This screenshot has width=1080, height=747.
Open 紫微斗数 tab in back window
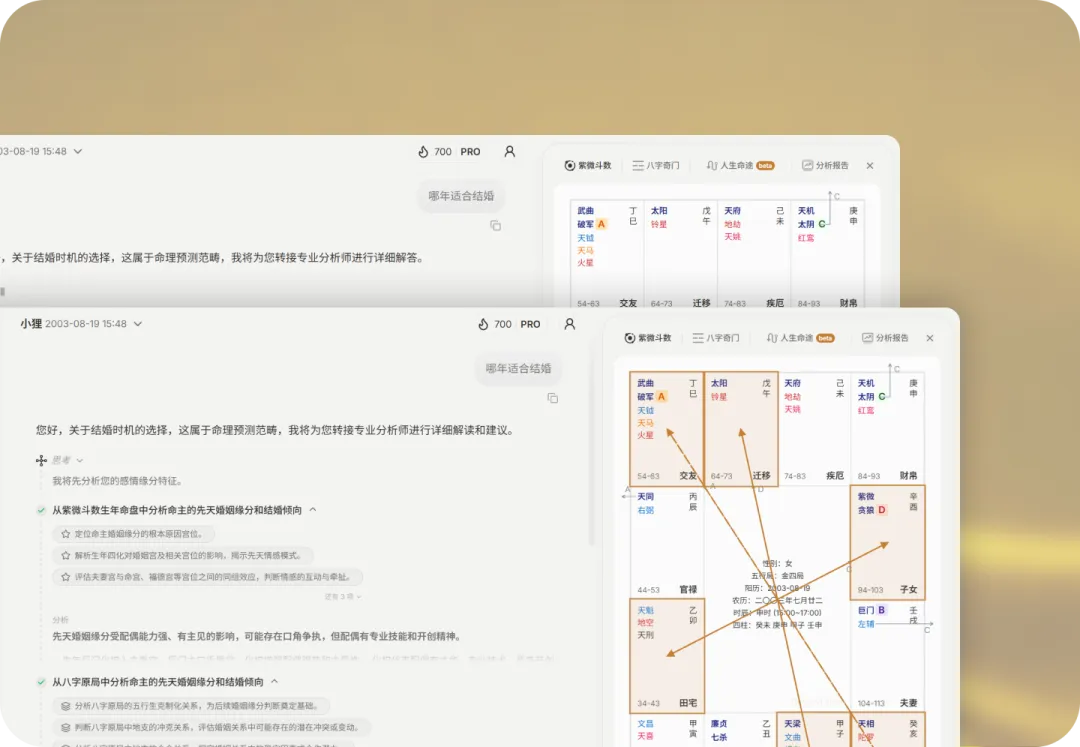tap(588, 165)
